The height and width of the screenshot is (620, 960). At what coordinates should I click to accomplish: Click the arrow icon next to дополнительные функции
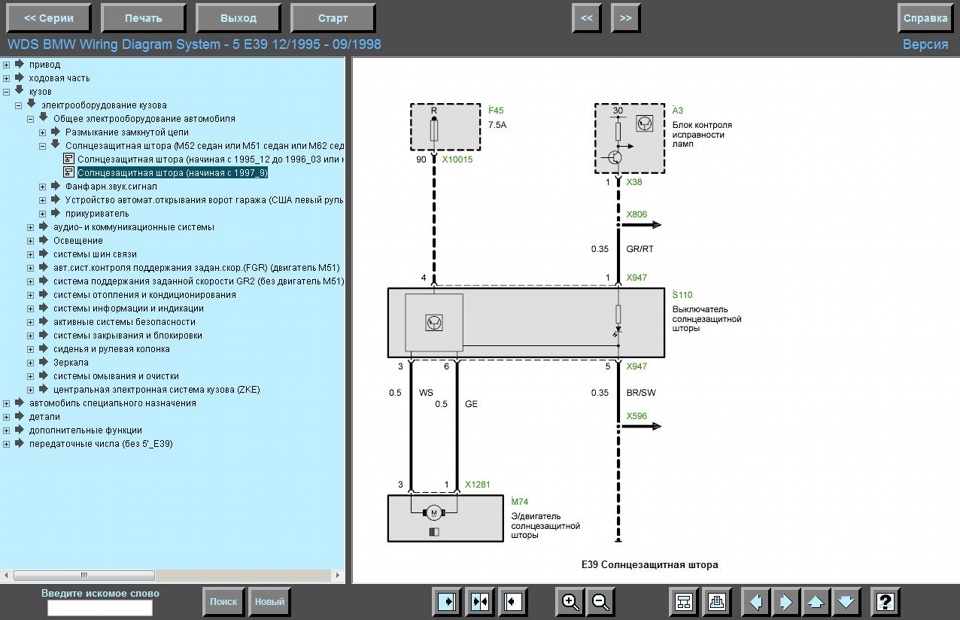pyautogui.click(x=20, y=429)
